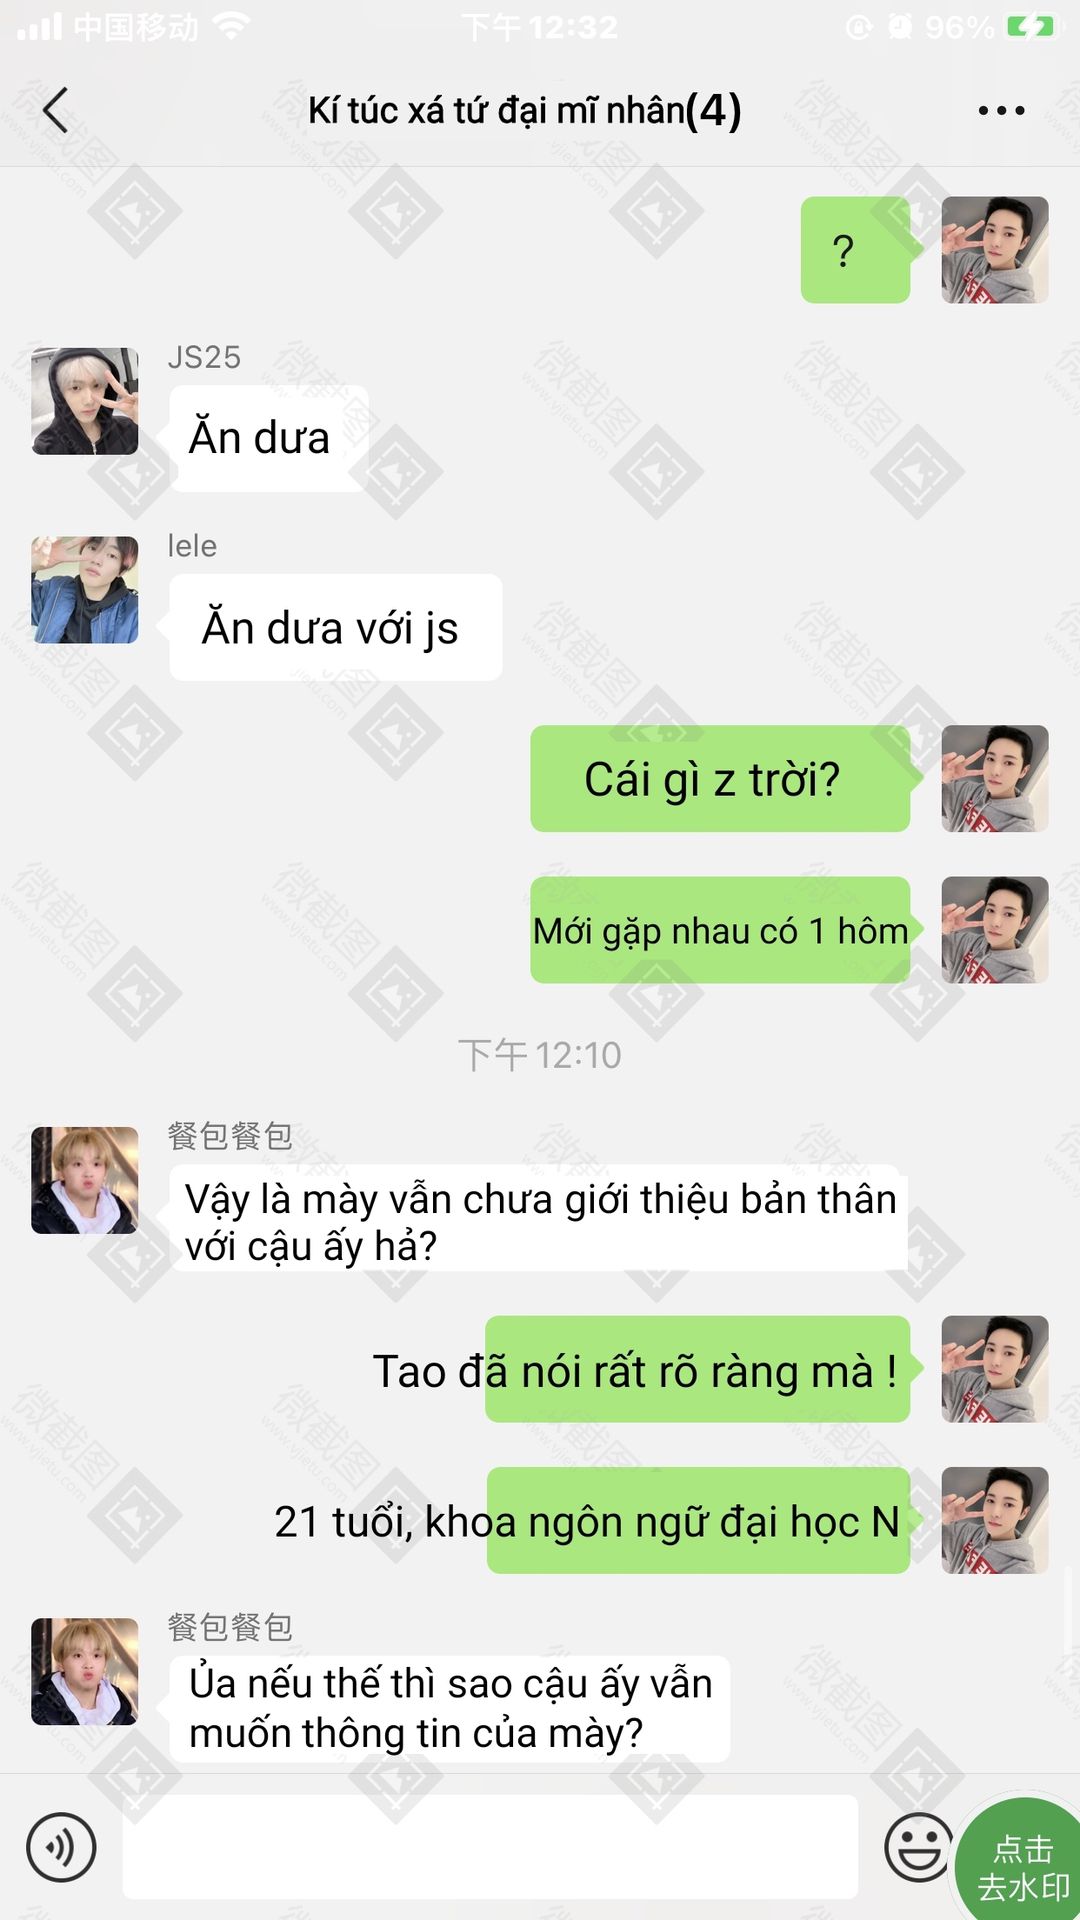
Task: Tap the voice message icon
Action: coord(61,1847)
